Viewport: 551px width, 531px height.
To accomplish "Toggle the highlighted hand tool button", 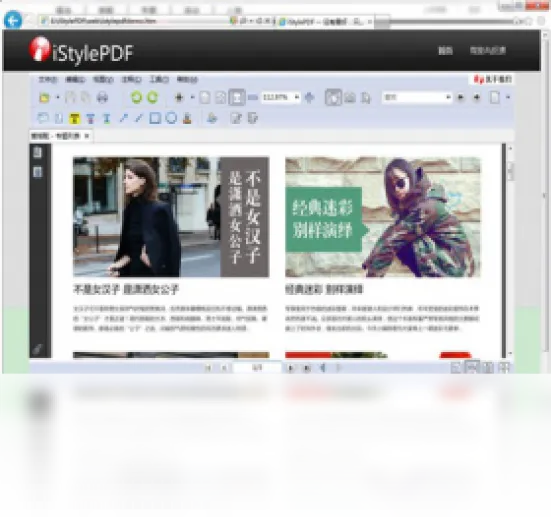I will click(x=333, y=97).
